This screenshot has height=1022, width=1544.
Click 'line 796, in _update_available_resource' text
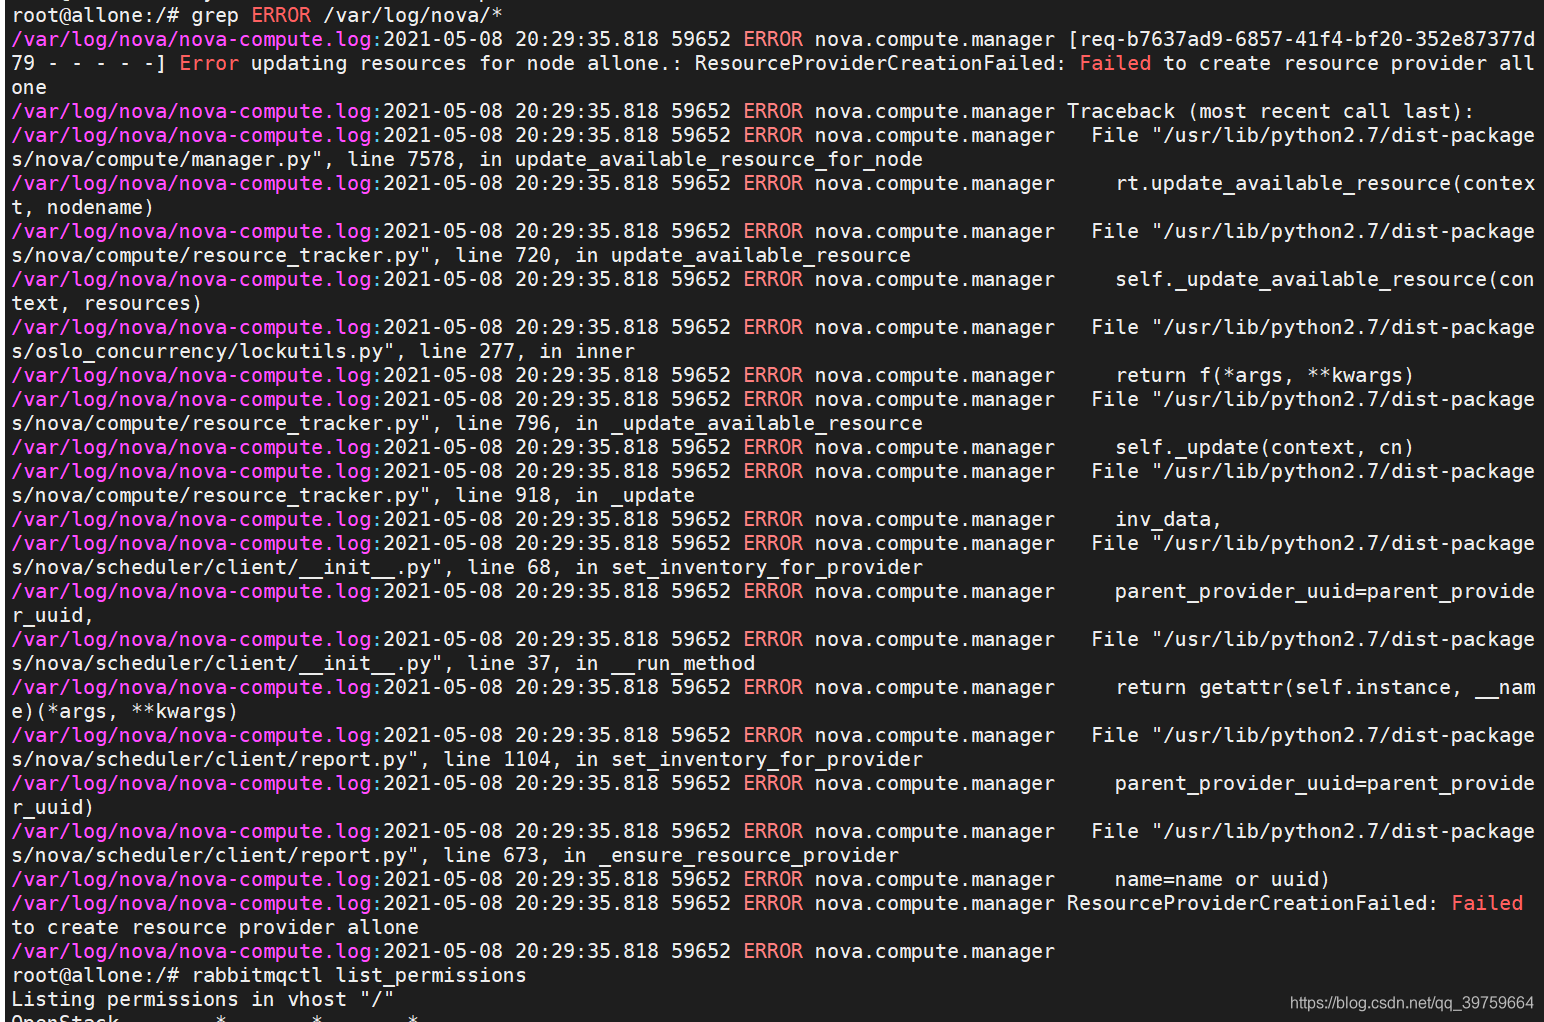tap(689, 423)
